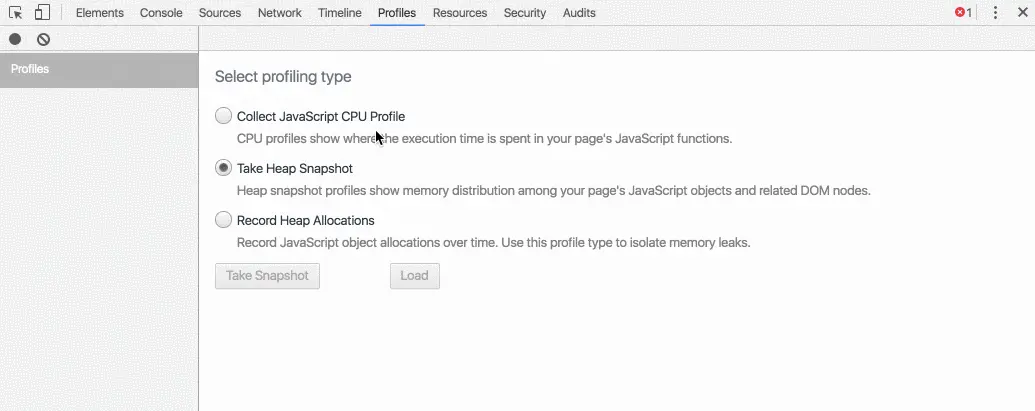Open the Console tab

(161, 13)
